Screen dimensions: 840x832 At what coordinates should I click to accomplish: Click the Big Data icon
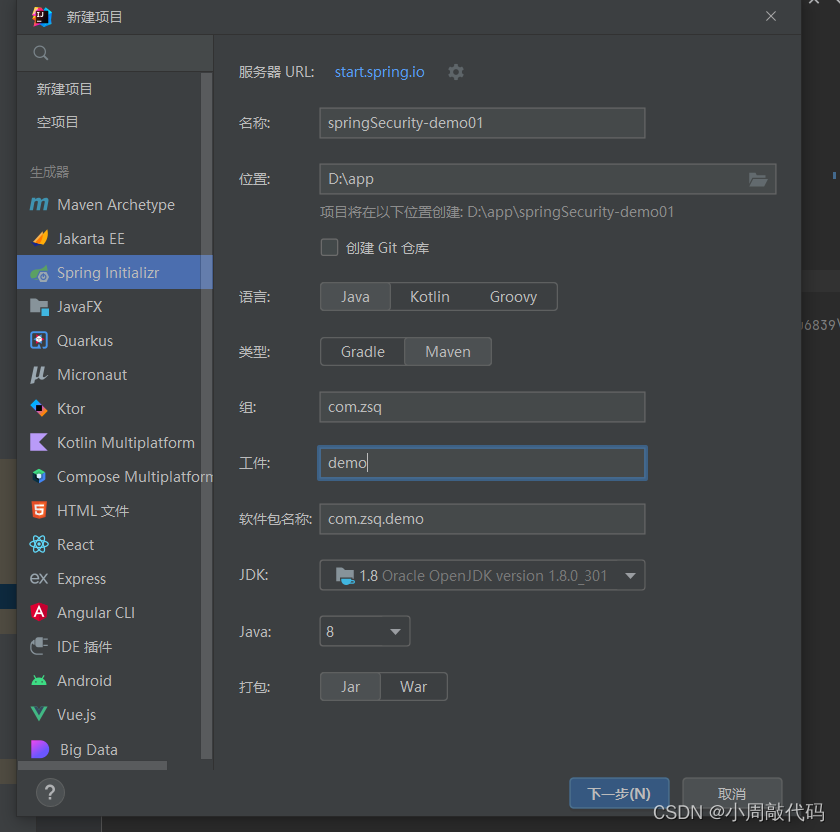tap(40, 749)
